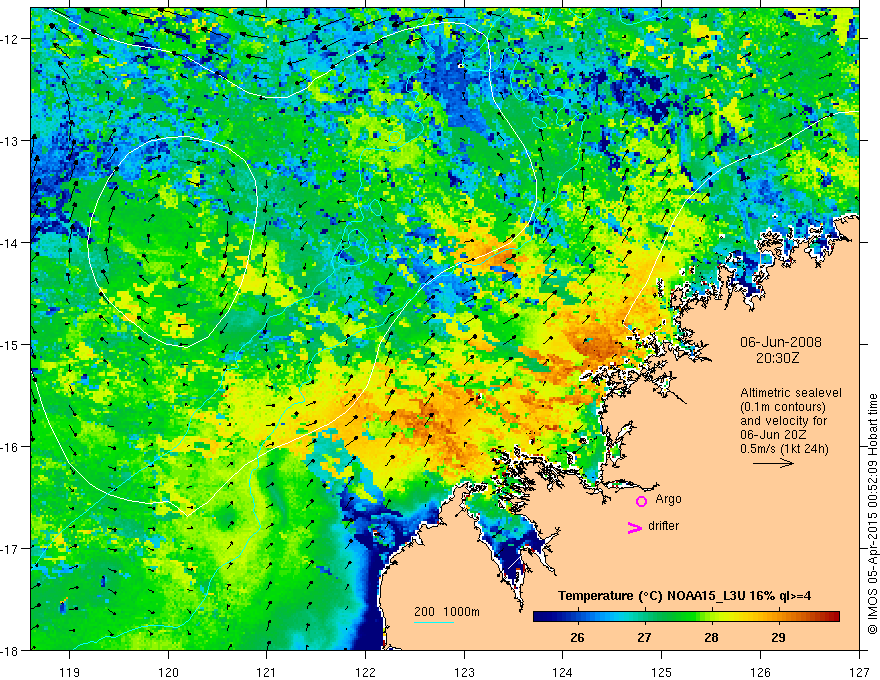Click longitude label 125 on the axis
Image resolution: width=880 pixels, height=680 pixels.
click(x=662, y=672)
